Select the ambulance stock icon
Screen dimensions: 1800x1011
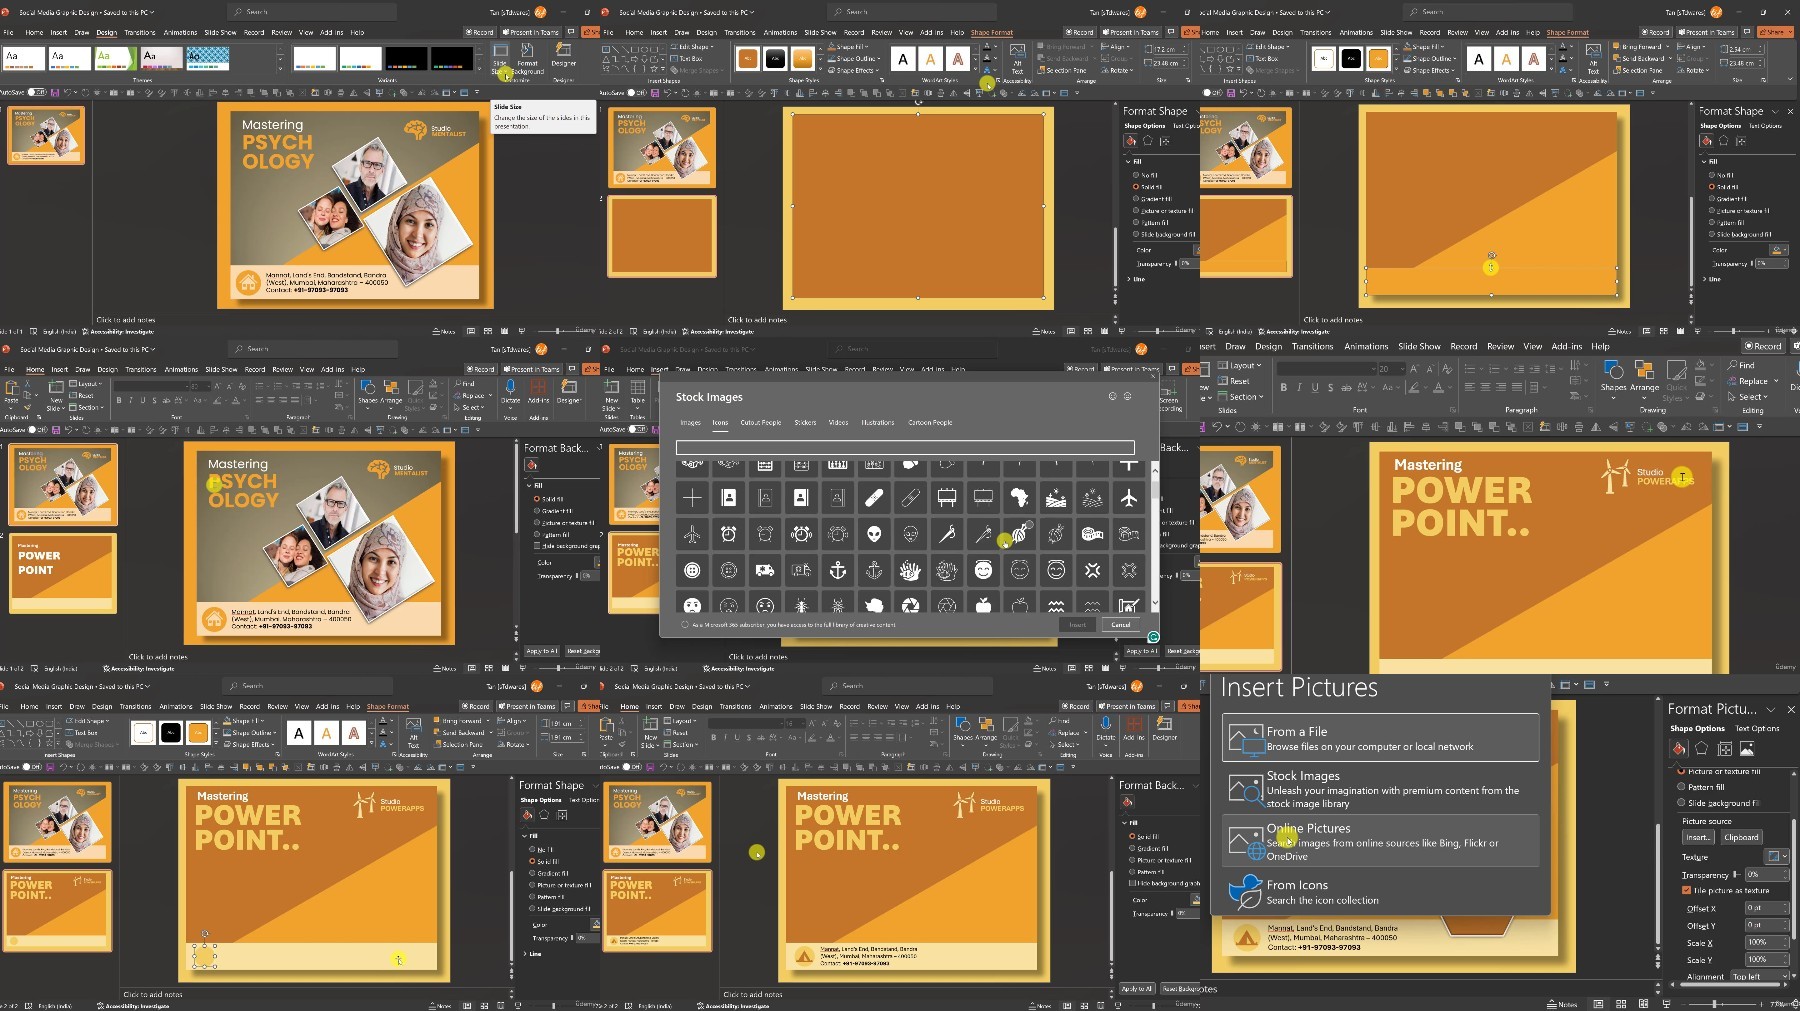pyautogui.click(x=765, y=570)
